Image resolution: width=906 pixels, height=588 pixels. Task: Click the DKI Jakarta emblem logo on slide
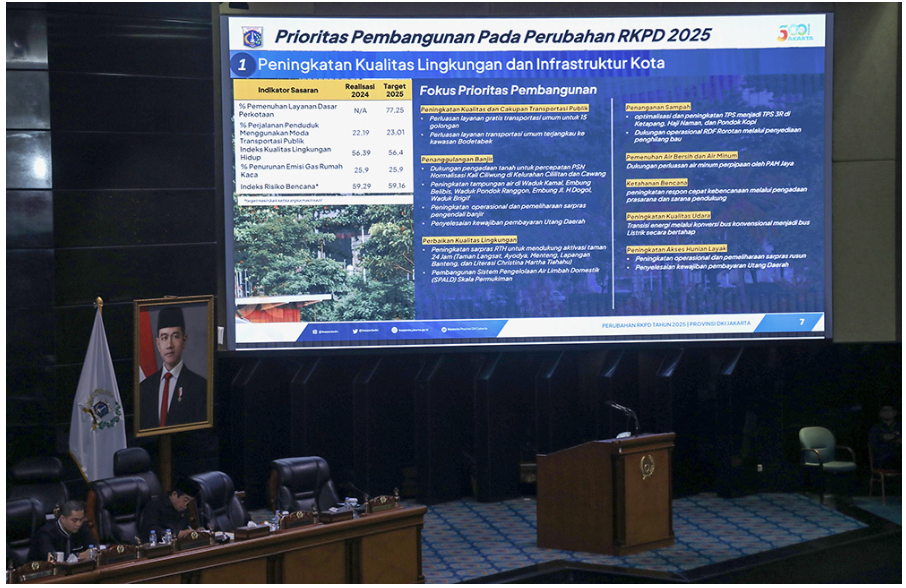(252, 37)
